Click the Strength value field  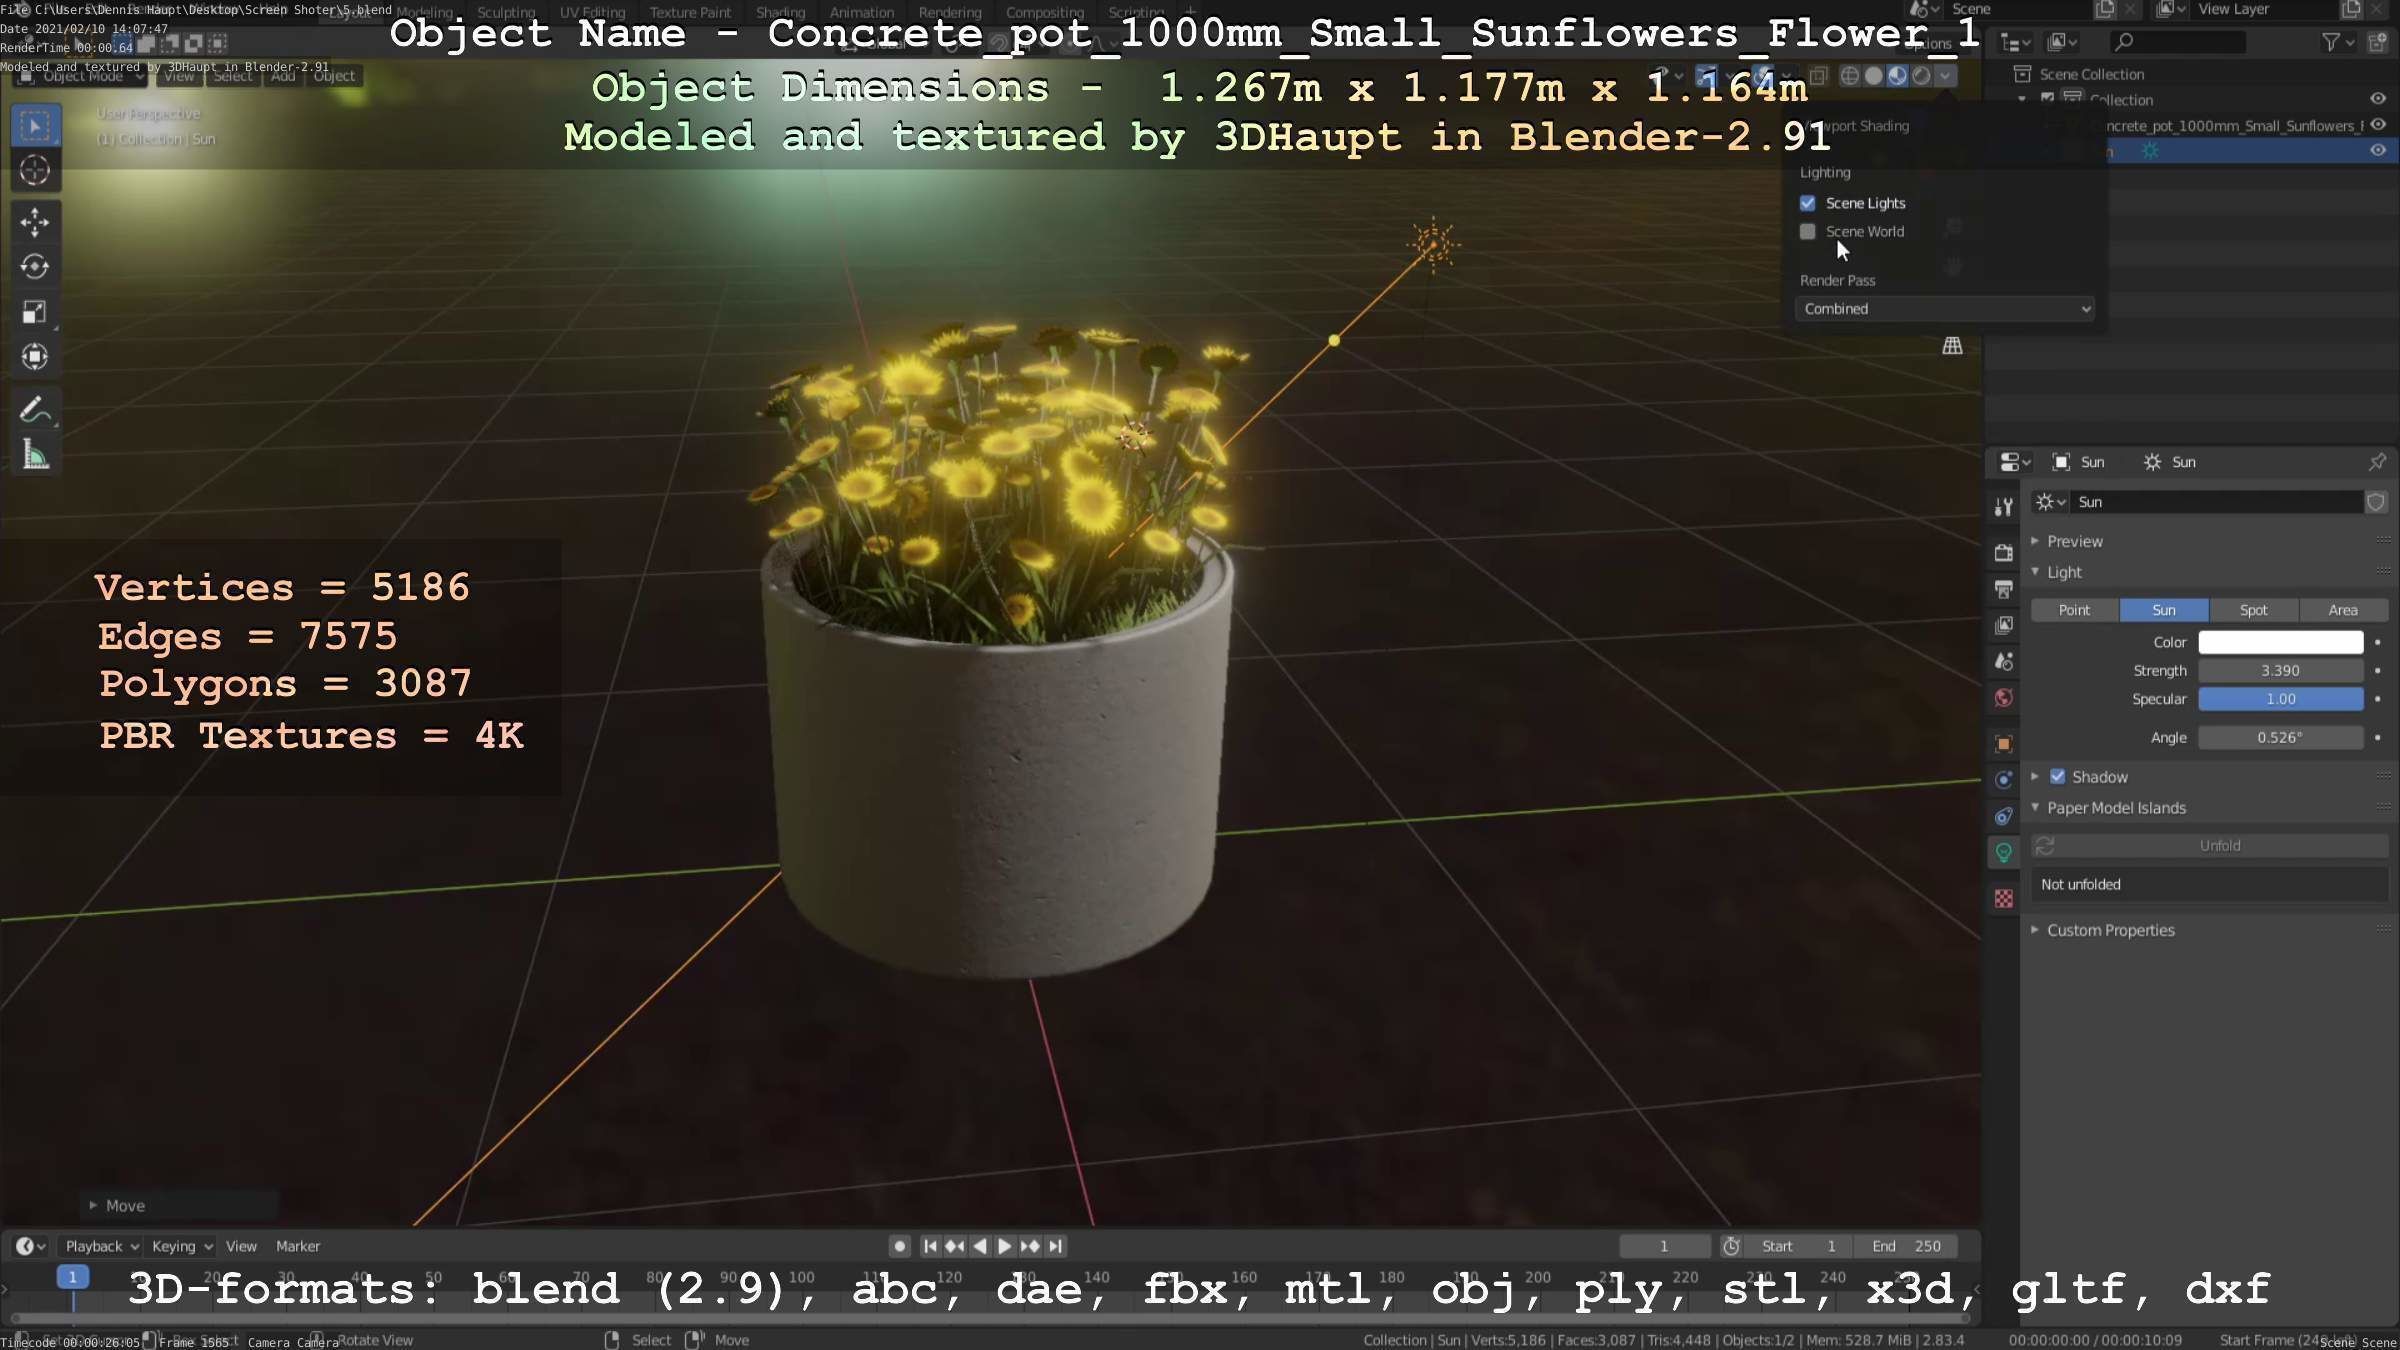point(2281,671)
